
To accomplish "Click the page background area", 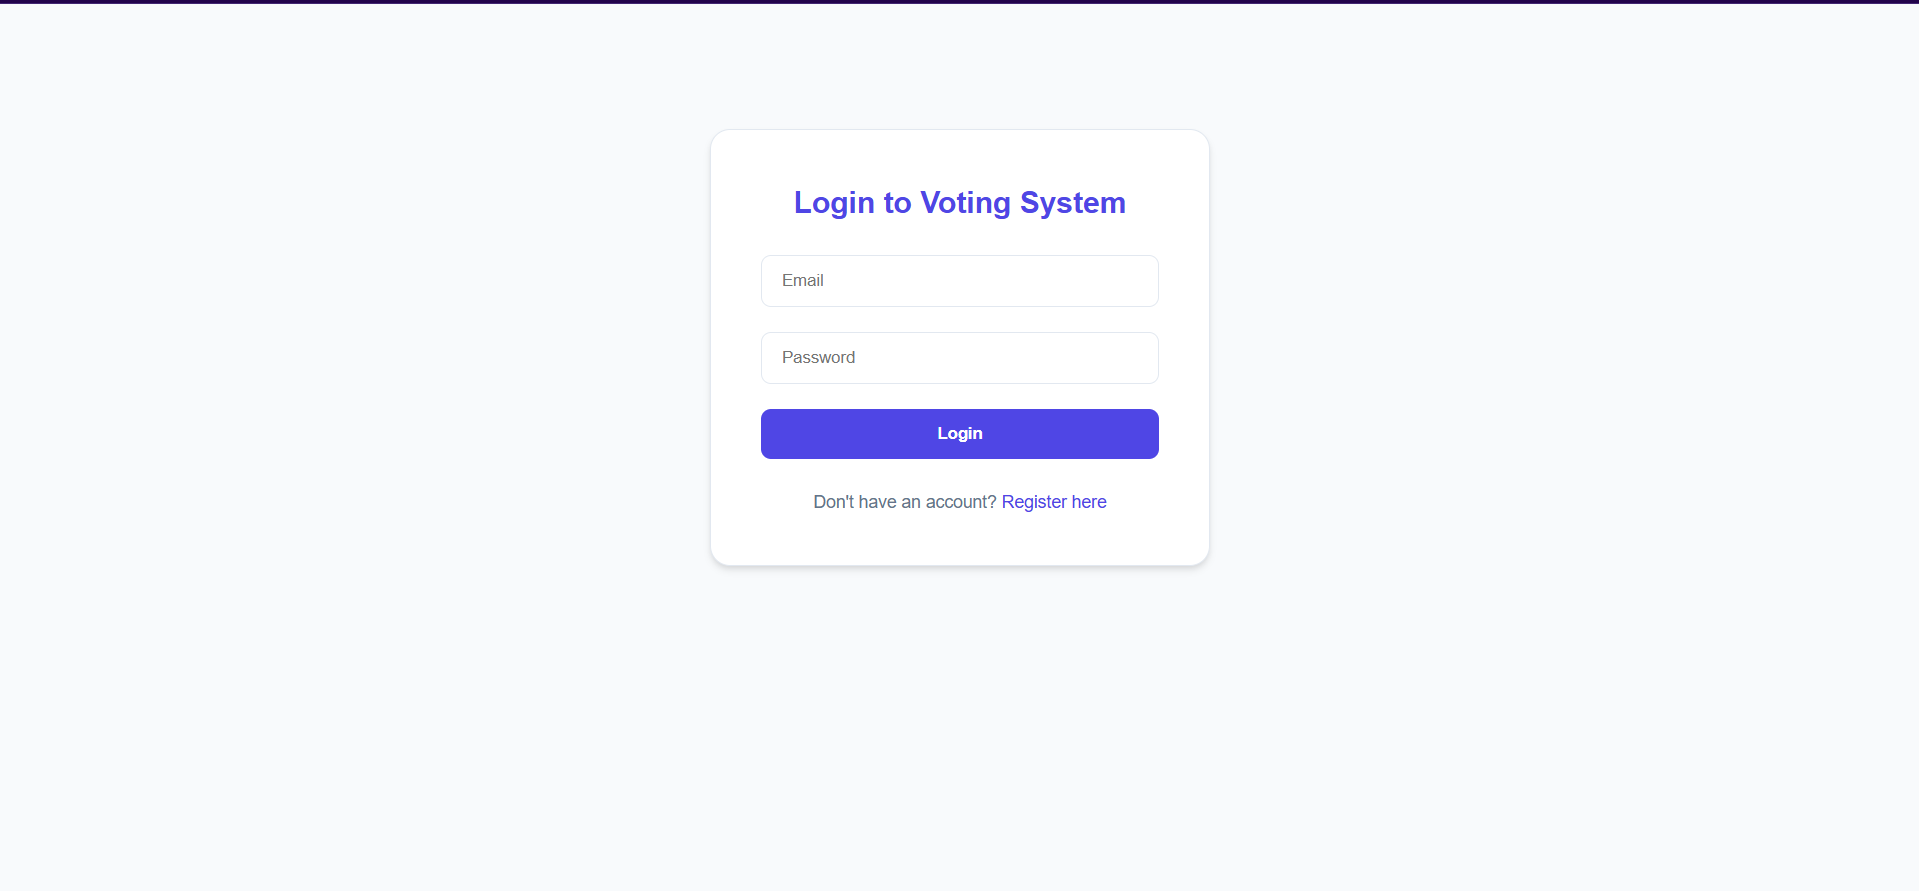I will coord(300,700).
